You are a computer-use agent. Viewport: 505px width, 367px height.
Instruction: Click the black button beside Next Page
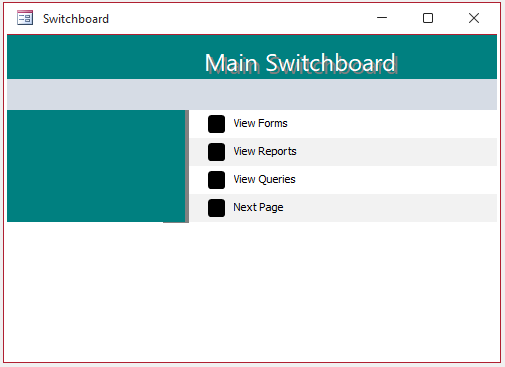click(x=216, y=208)
